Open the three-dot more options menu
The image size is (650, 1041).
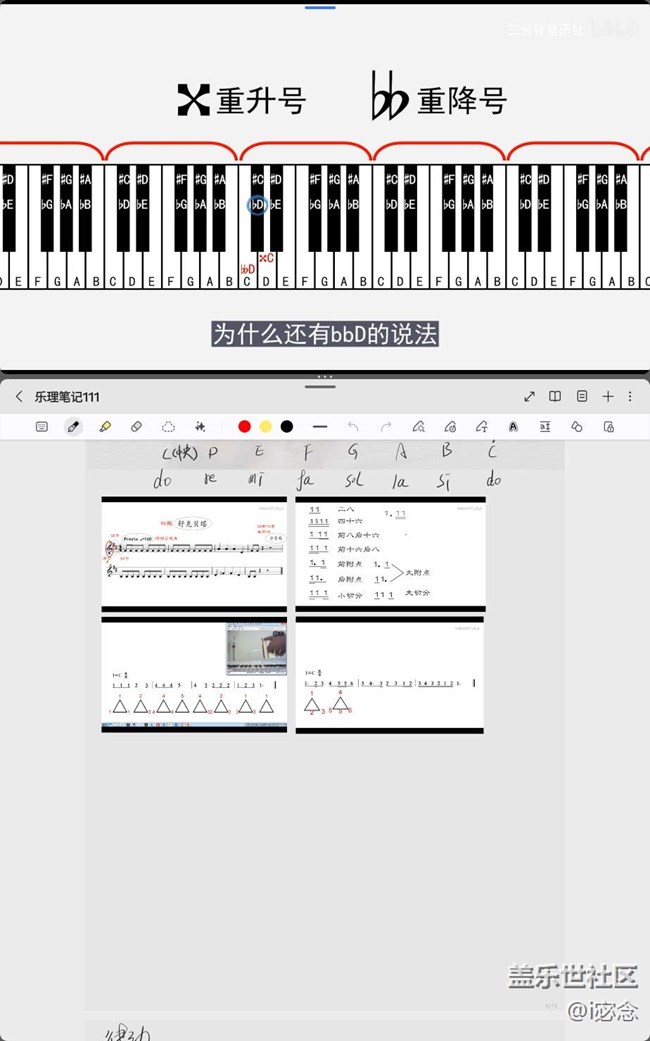[x=630, y=397]
